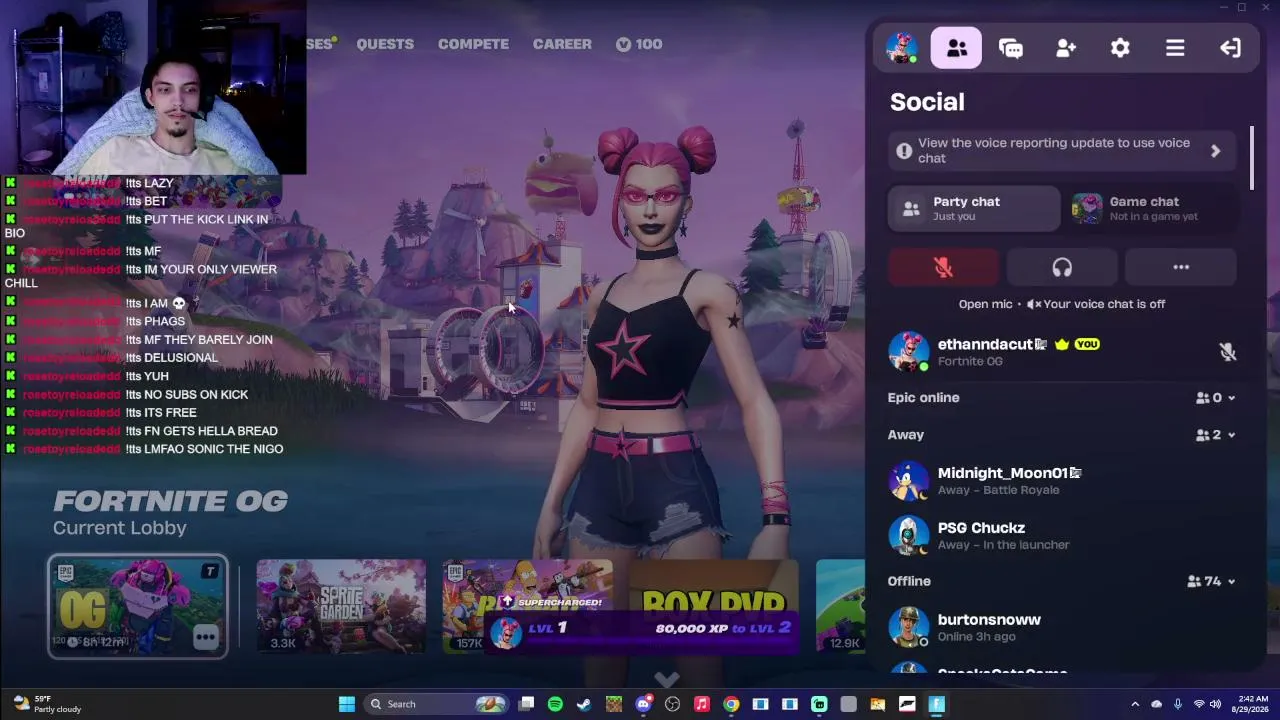The height and width of the screenshot is (720, 1280).
Task: Collapse the Epic online friends section
Action: pyautogui.click(x=1231, y=398)
